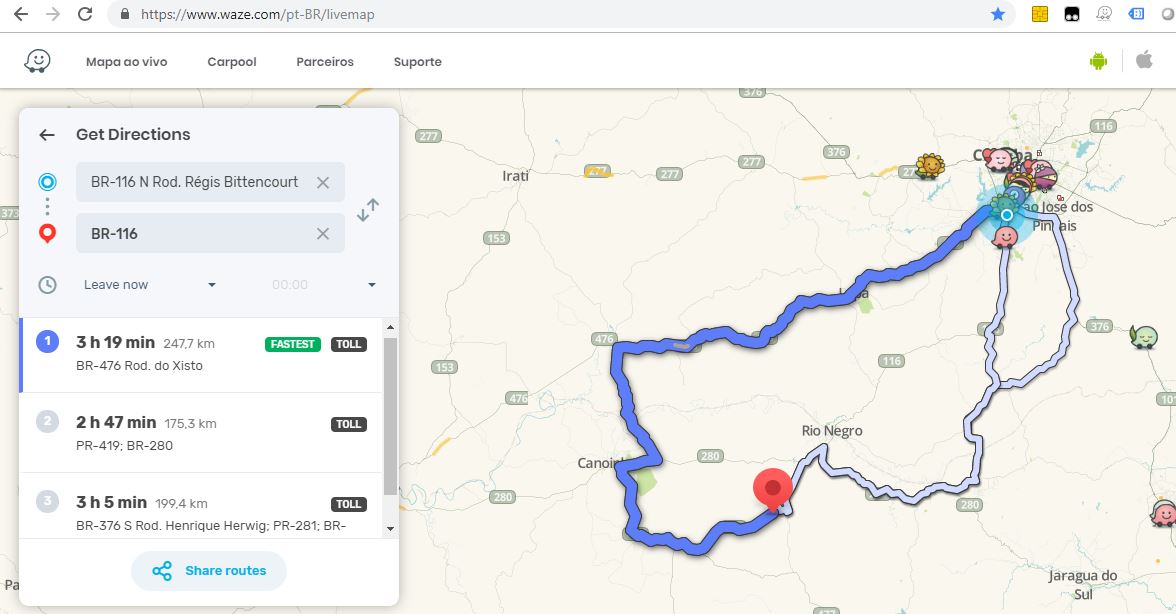Click the sunflower Wazer icon on map

tap(930, 166)
